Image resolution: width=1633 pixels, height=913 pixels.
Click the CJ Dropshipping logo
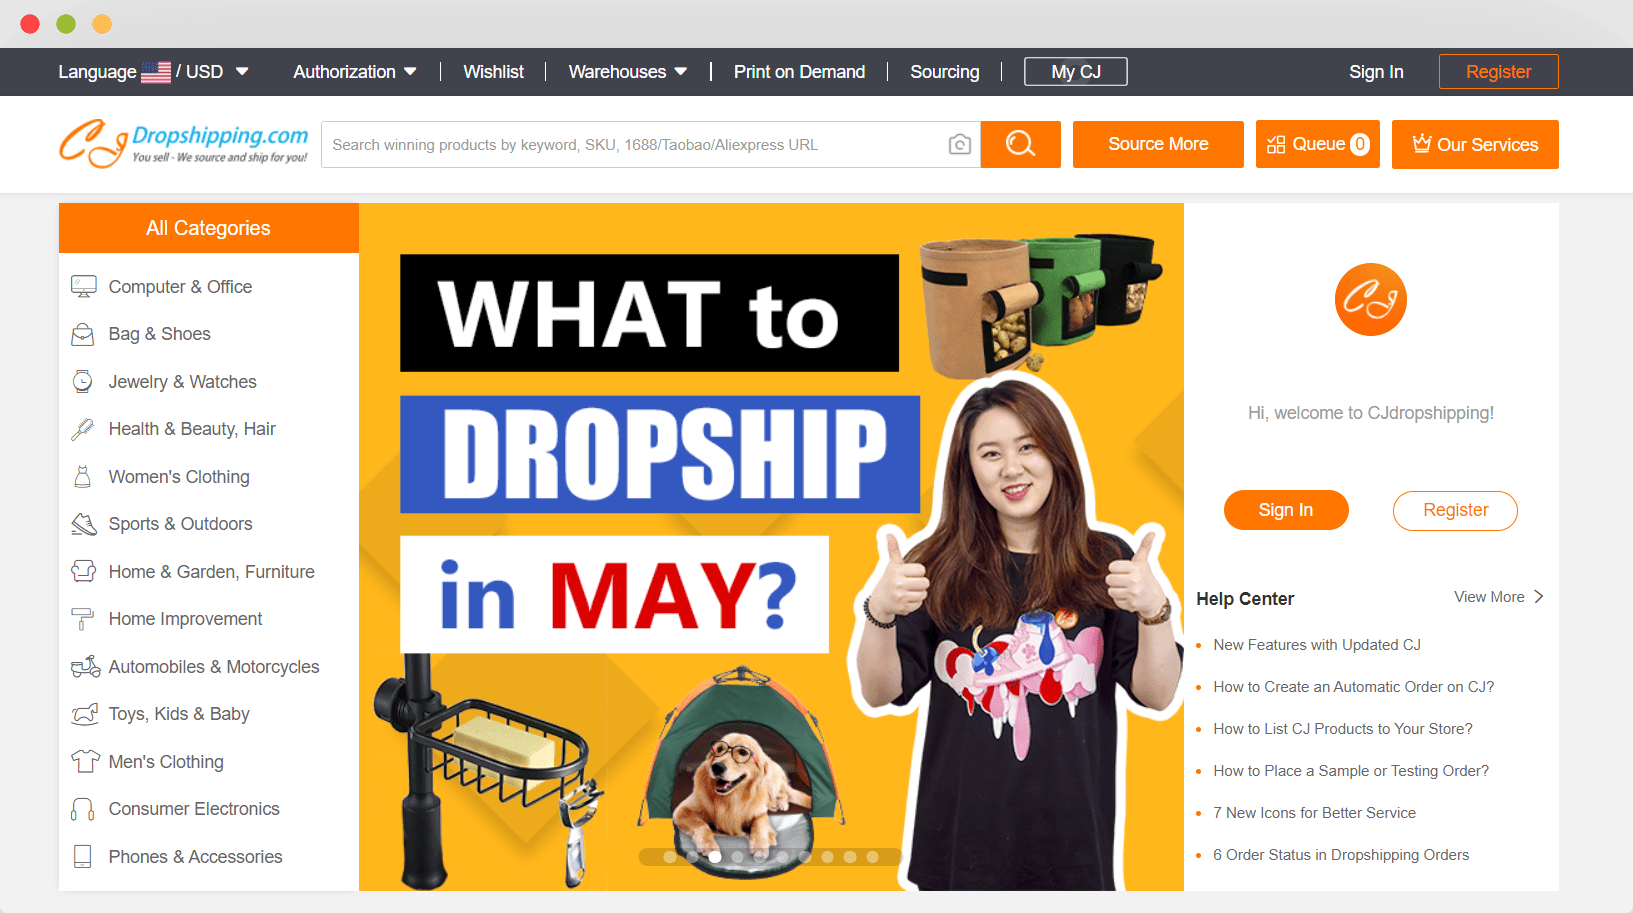tap(184, 144)
